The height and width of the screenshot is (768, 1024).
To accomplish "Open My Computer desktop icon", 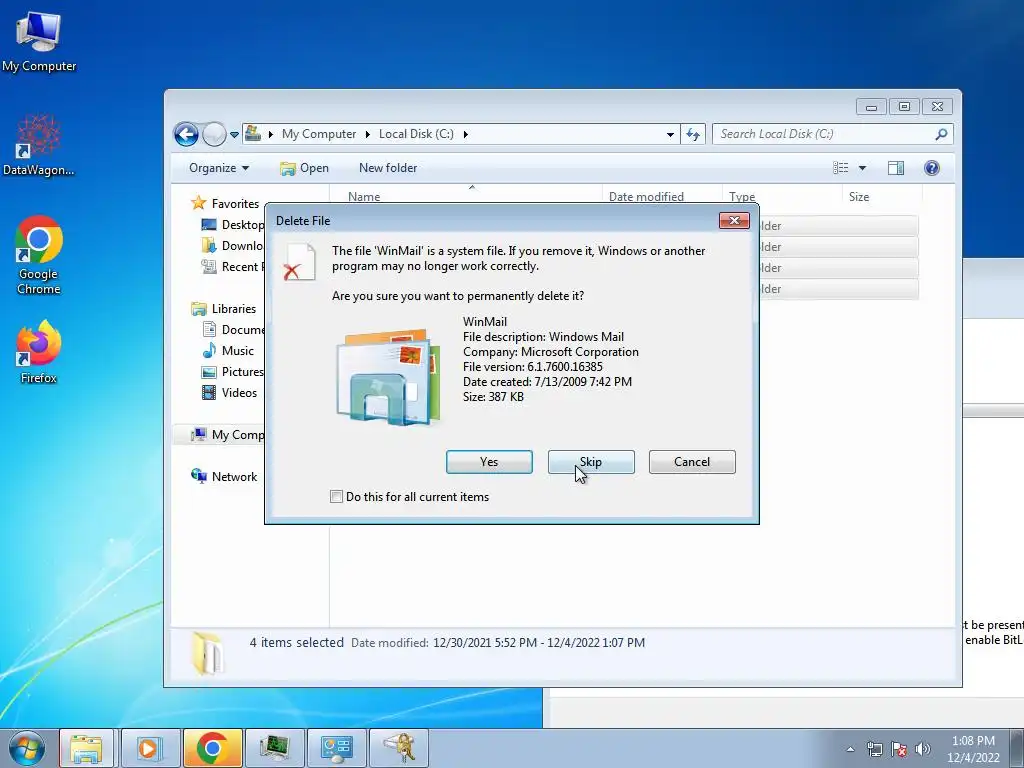I will 39,40.
